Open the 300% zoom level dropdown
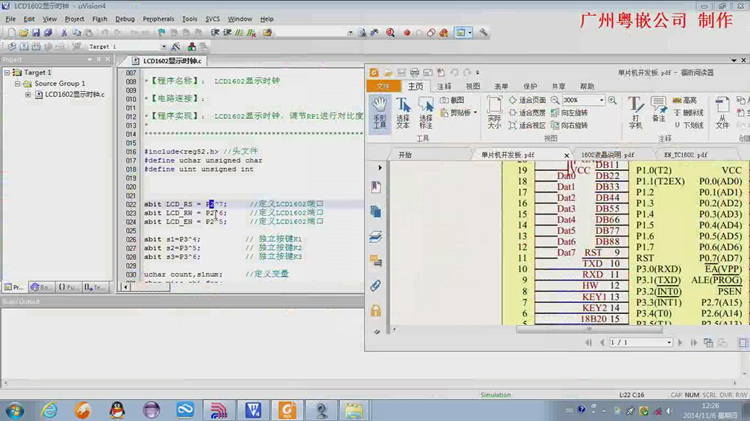The height and width of the screenshot is (421, 750). pos(601,100)
